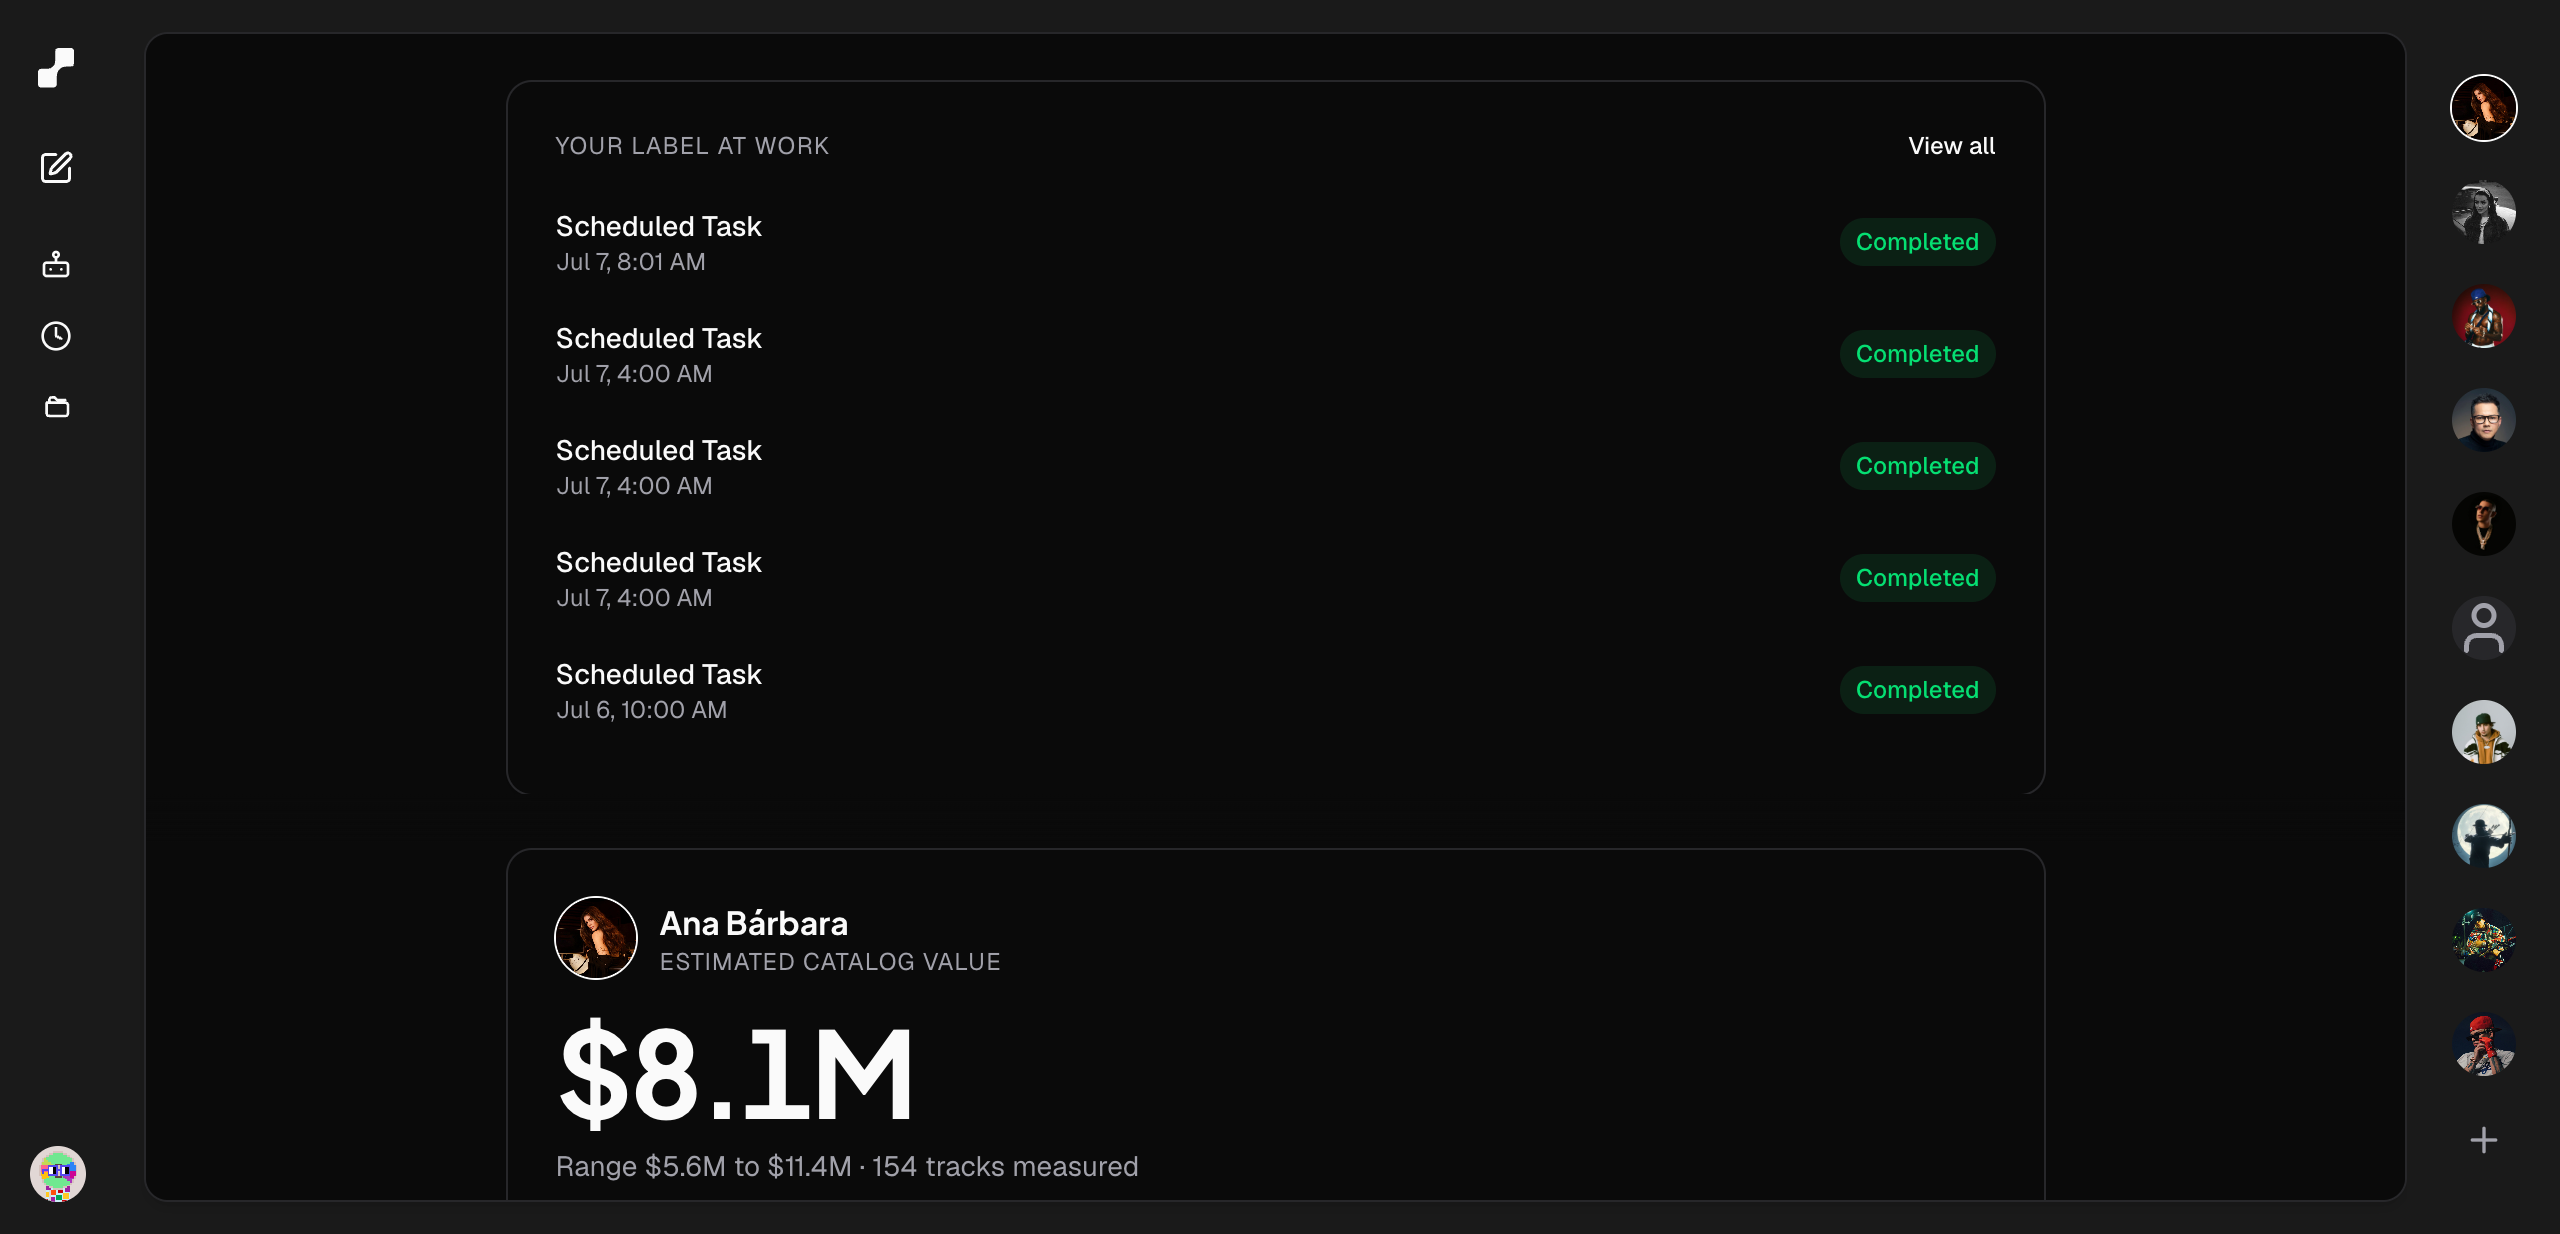Click the Completed badge for Jul 7, 8:01 AM task
The image size is (2560, 1234).
coord(1917,242)
